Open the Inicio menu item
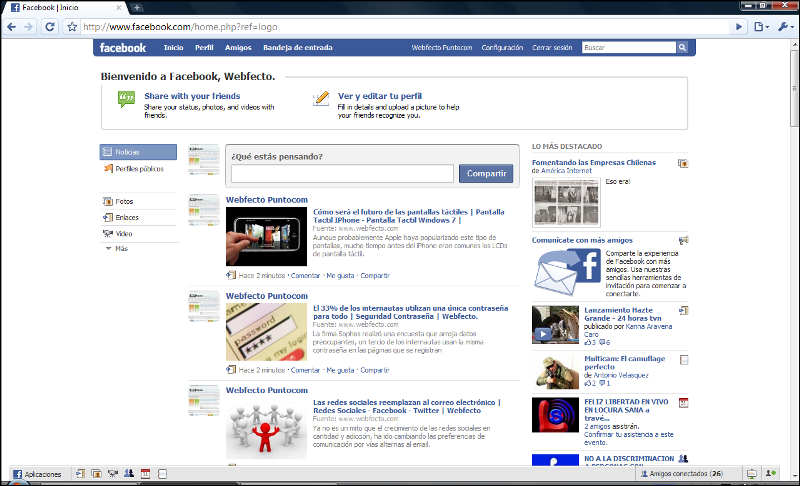 173,47
